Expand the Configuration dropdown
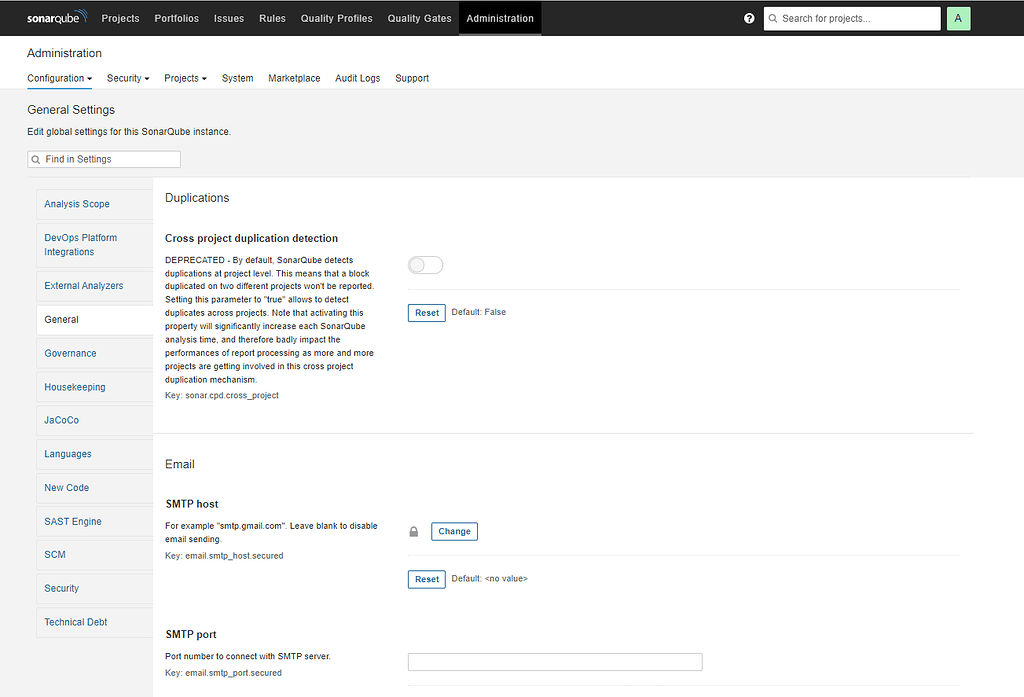Viewport: 1024px width, 697px height. pos(59,78)
